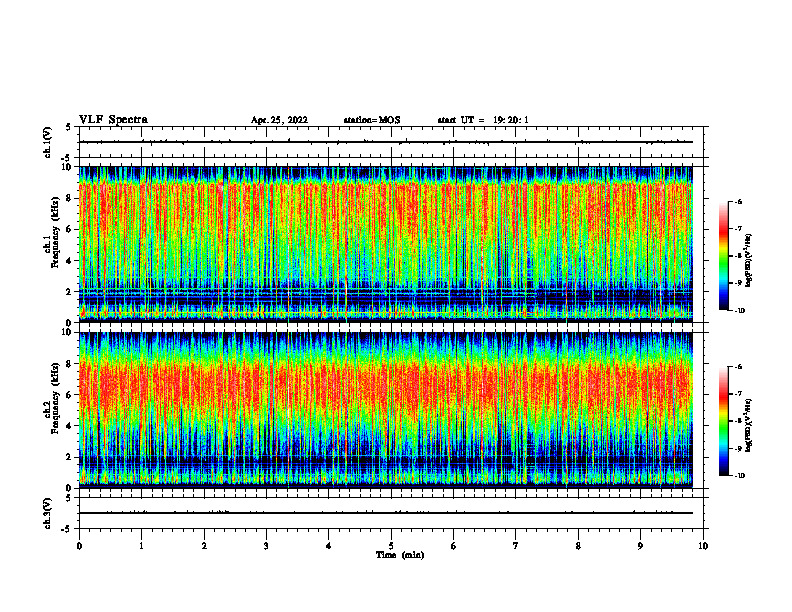Click the ch.3 voltage waveform trace
Screen dimensions: 792x612
tap(385, 513)
